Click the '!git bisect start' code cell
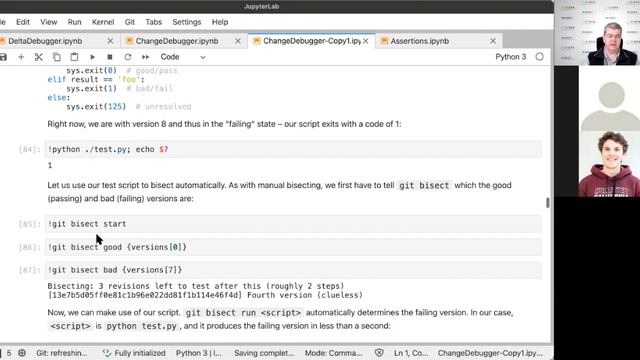640x360 pixels. (293, 224)
